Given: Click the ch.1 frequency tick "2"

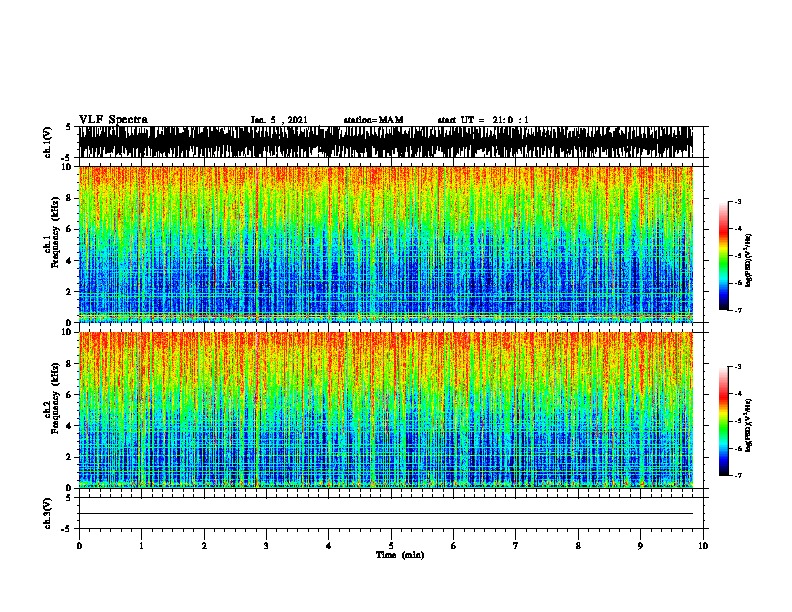Looking at the screenshot, I should coord(69,291).
